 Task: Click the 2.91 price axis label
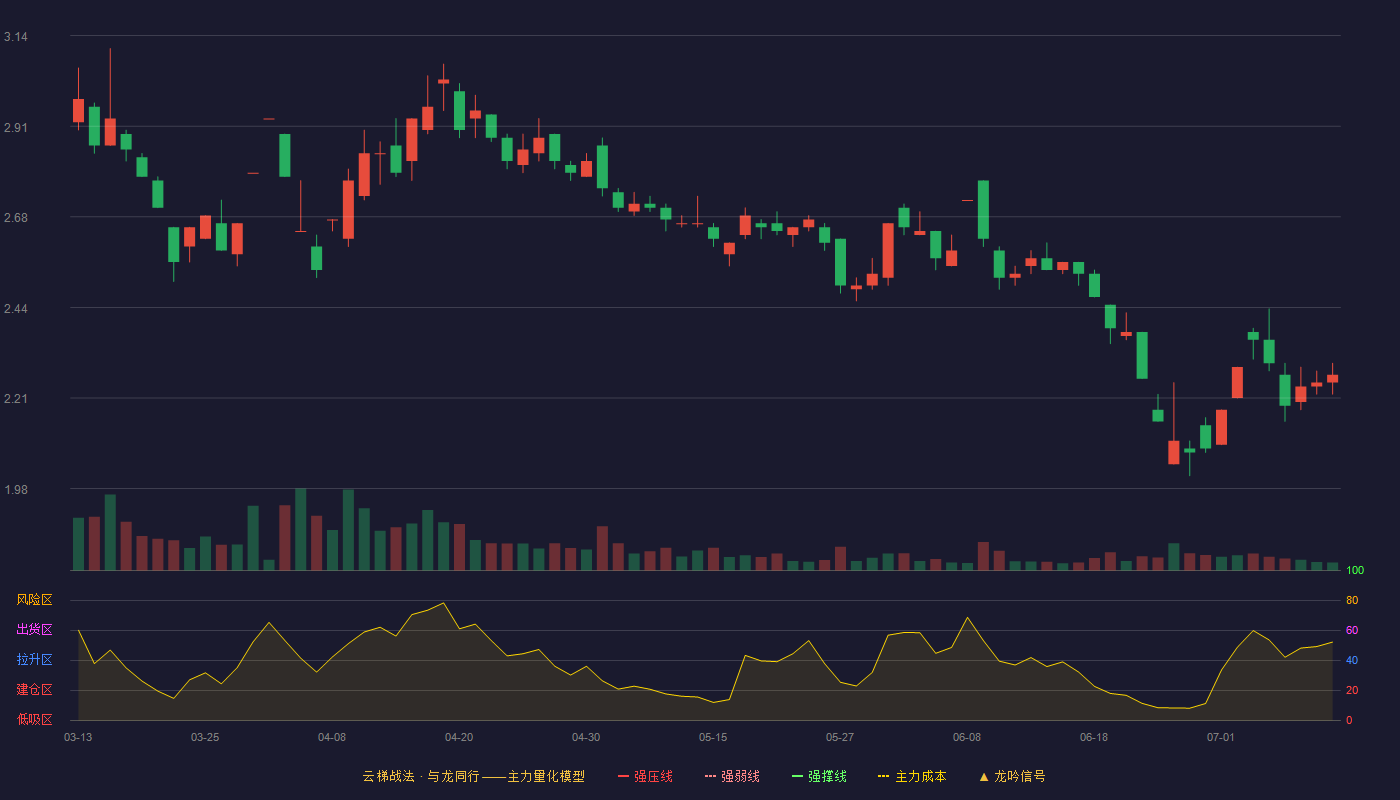click(x=16, y=128)
